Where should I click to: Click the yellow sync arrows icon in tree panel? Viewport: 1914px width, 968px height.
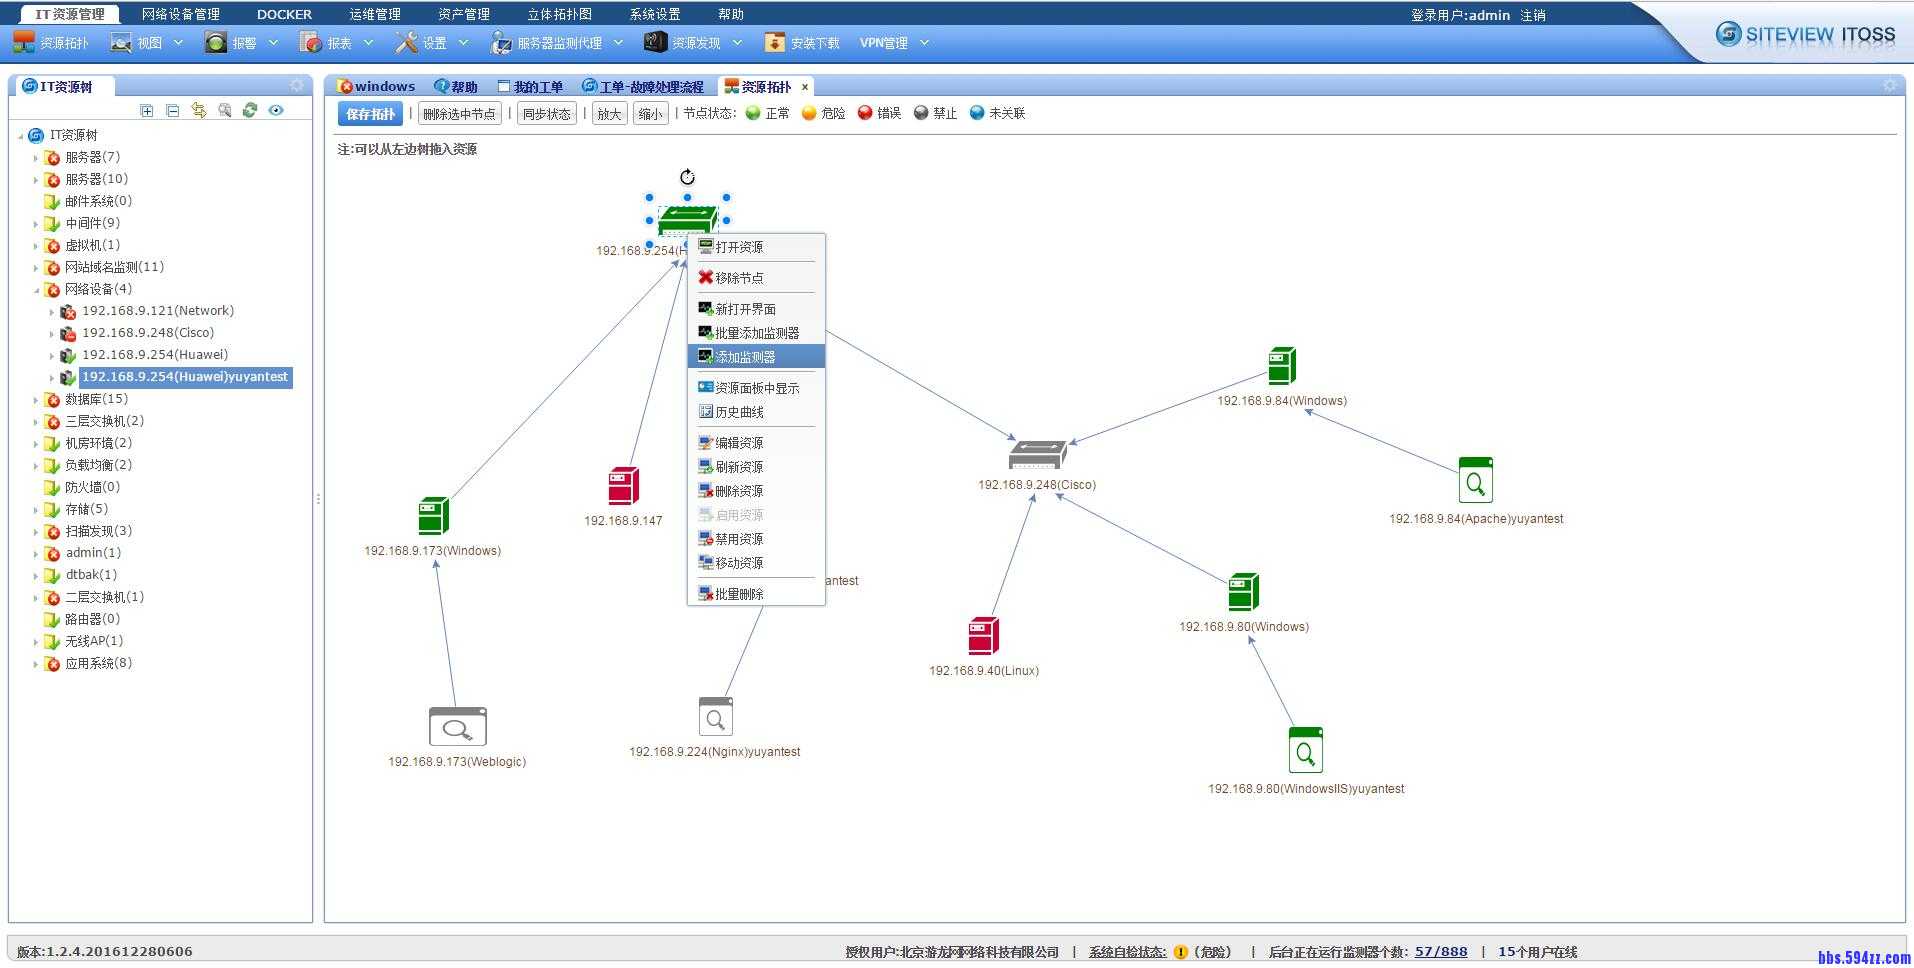(x=199, y=110)
